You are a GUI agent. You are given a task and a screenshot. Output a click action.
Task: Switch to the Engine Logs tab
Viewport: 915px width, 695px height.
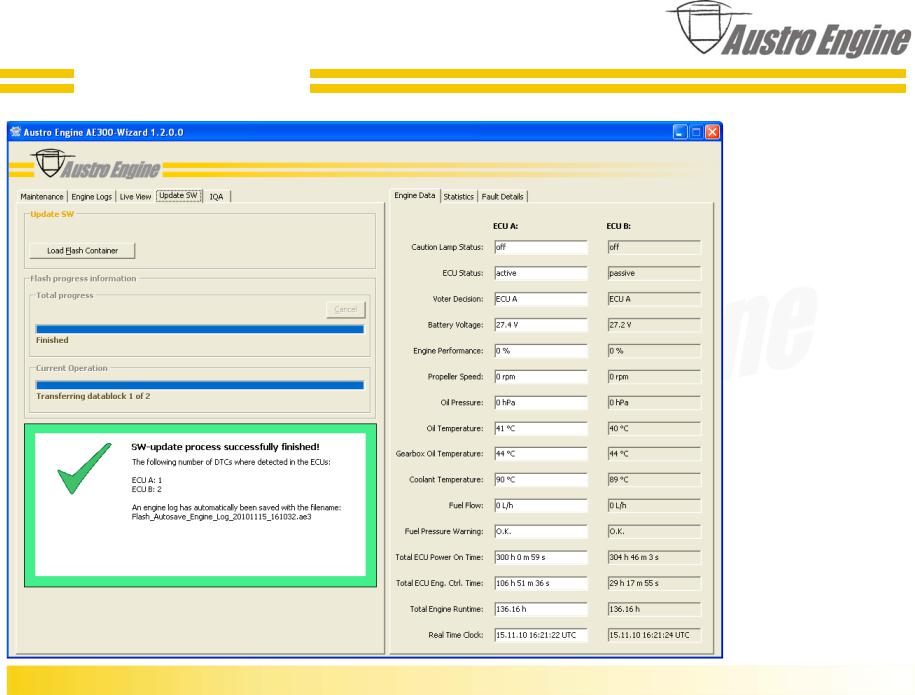(92, 197)
